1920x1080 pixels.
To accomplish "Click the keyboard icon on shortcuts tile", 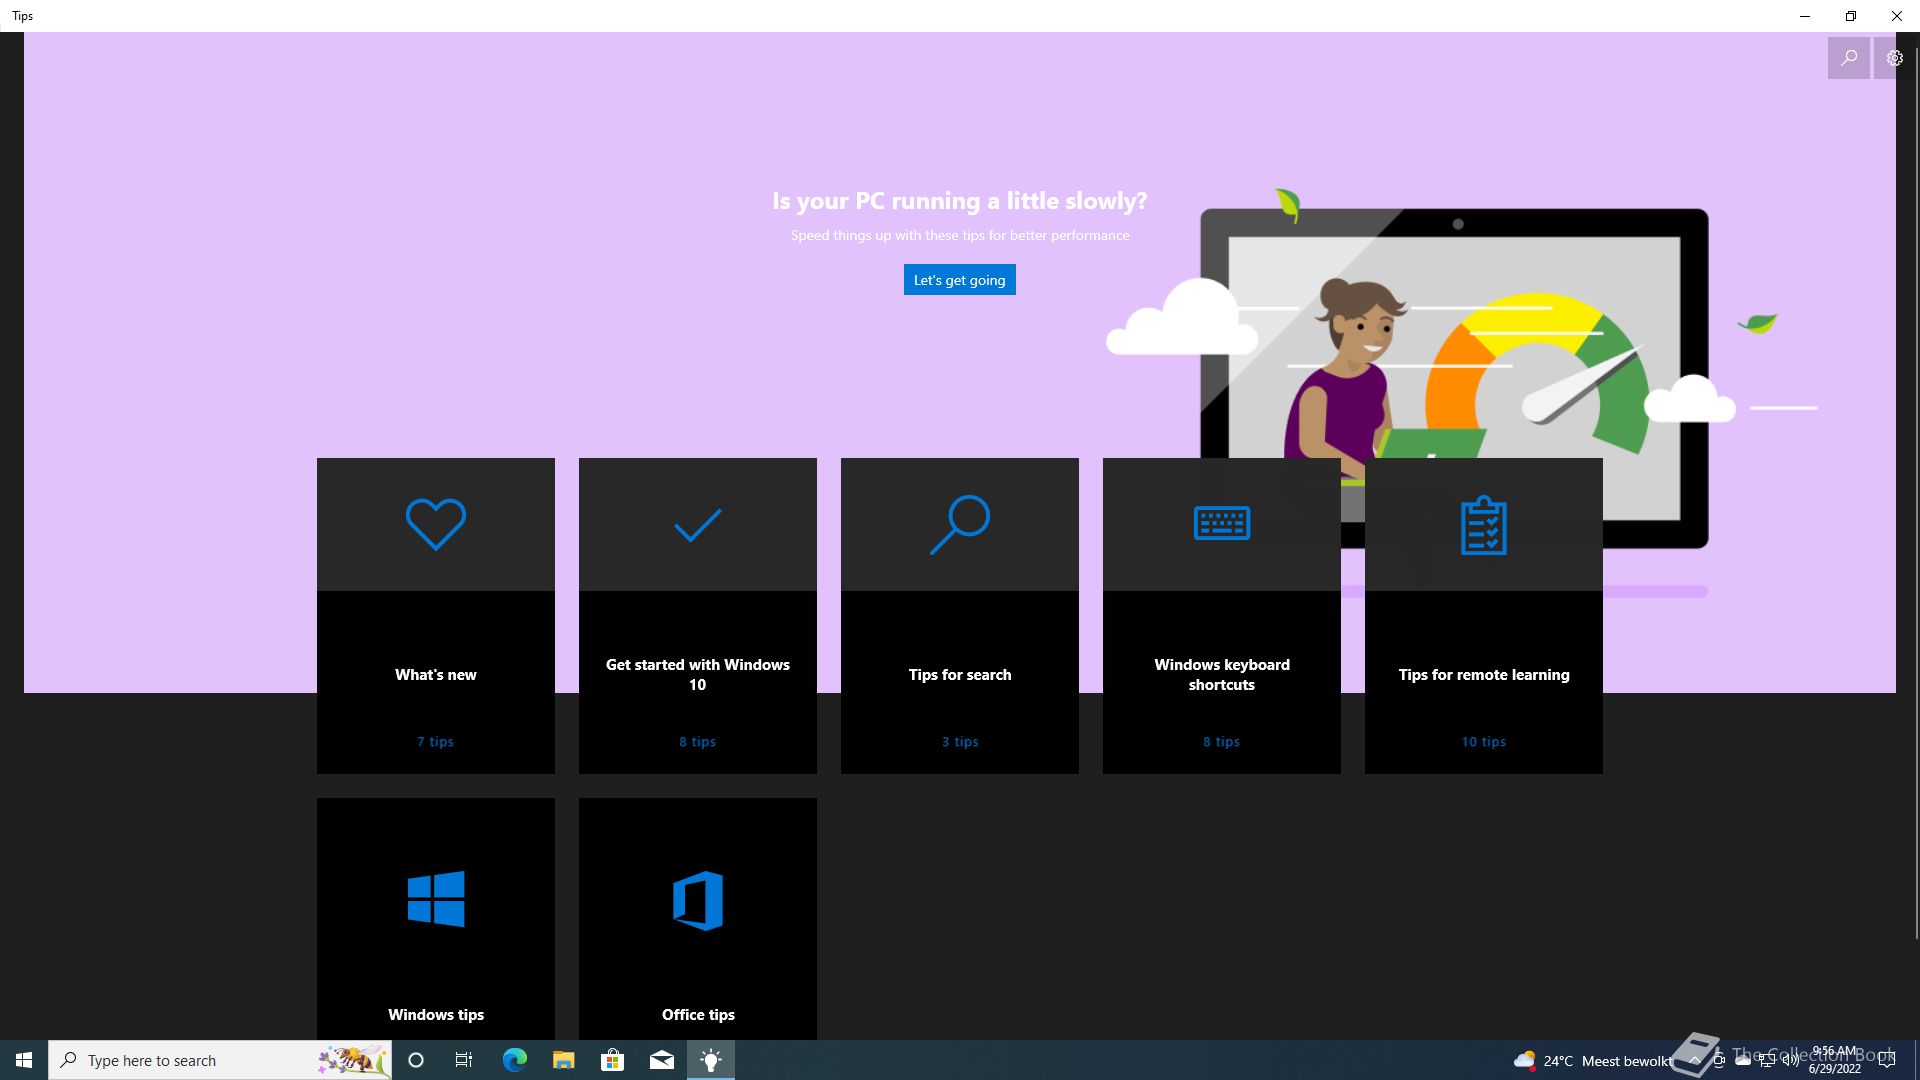I will point(1222,523).
